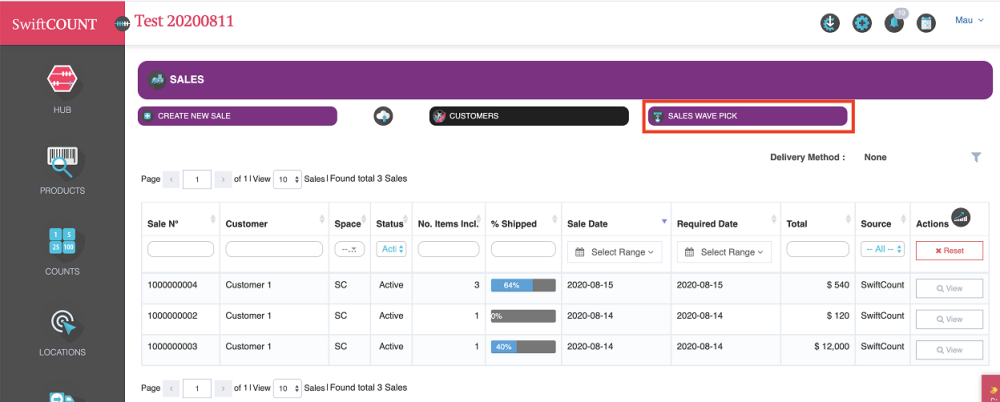
Task: Click the filter funnel icon
Action: [976, 157]
